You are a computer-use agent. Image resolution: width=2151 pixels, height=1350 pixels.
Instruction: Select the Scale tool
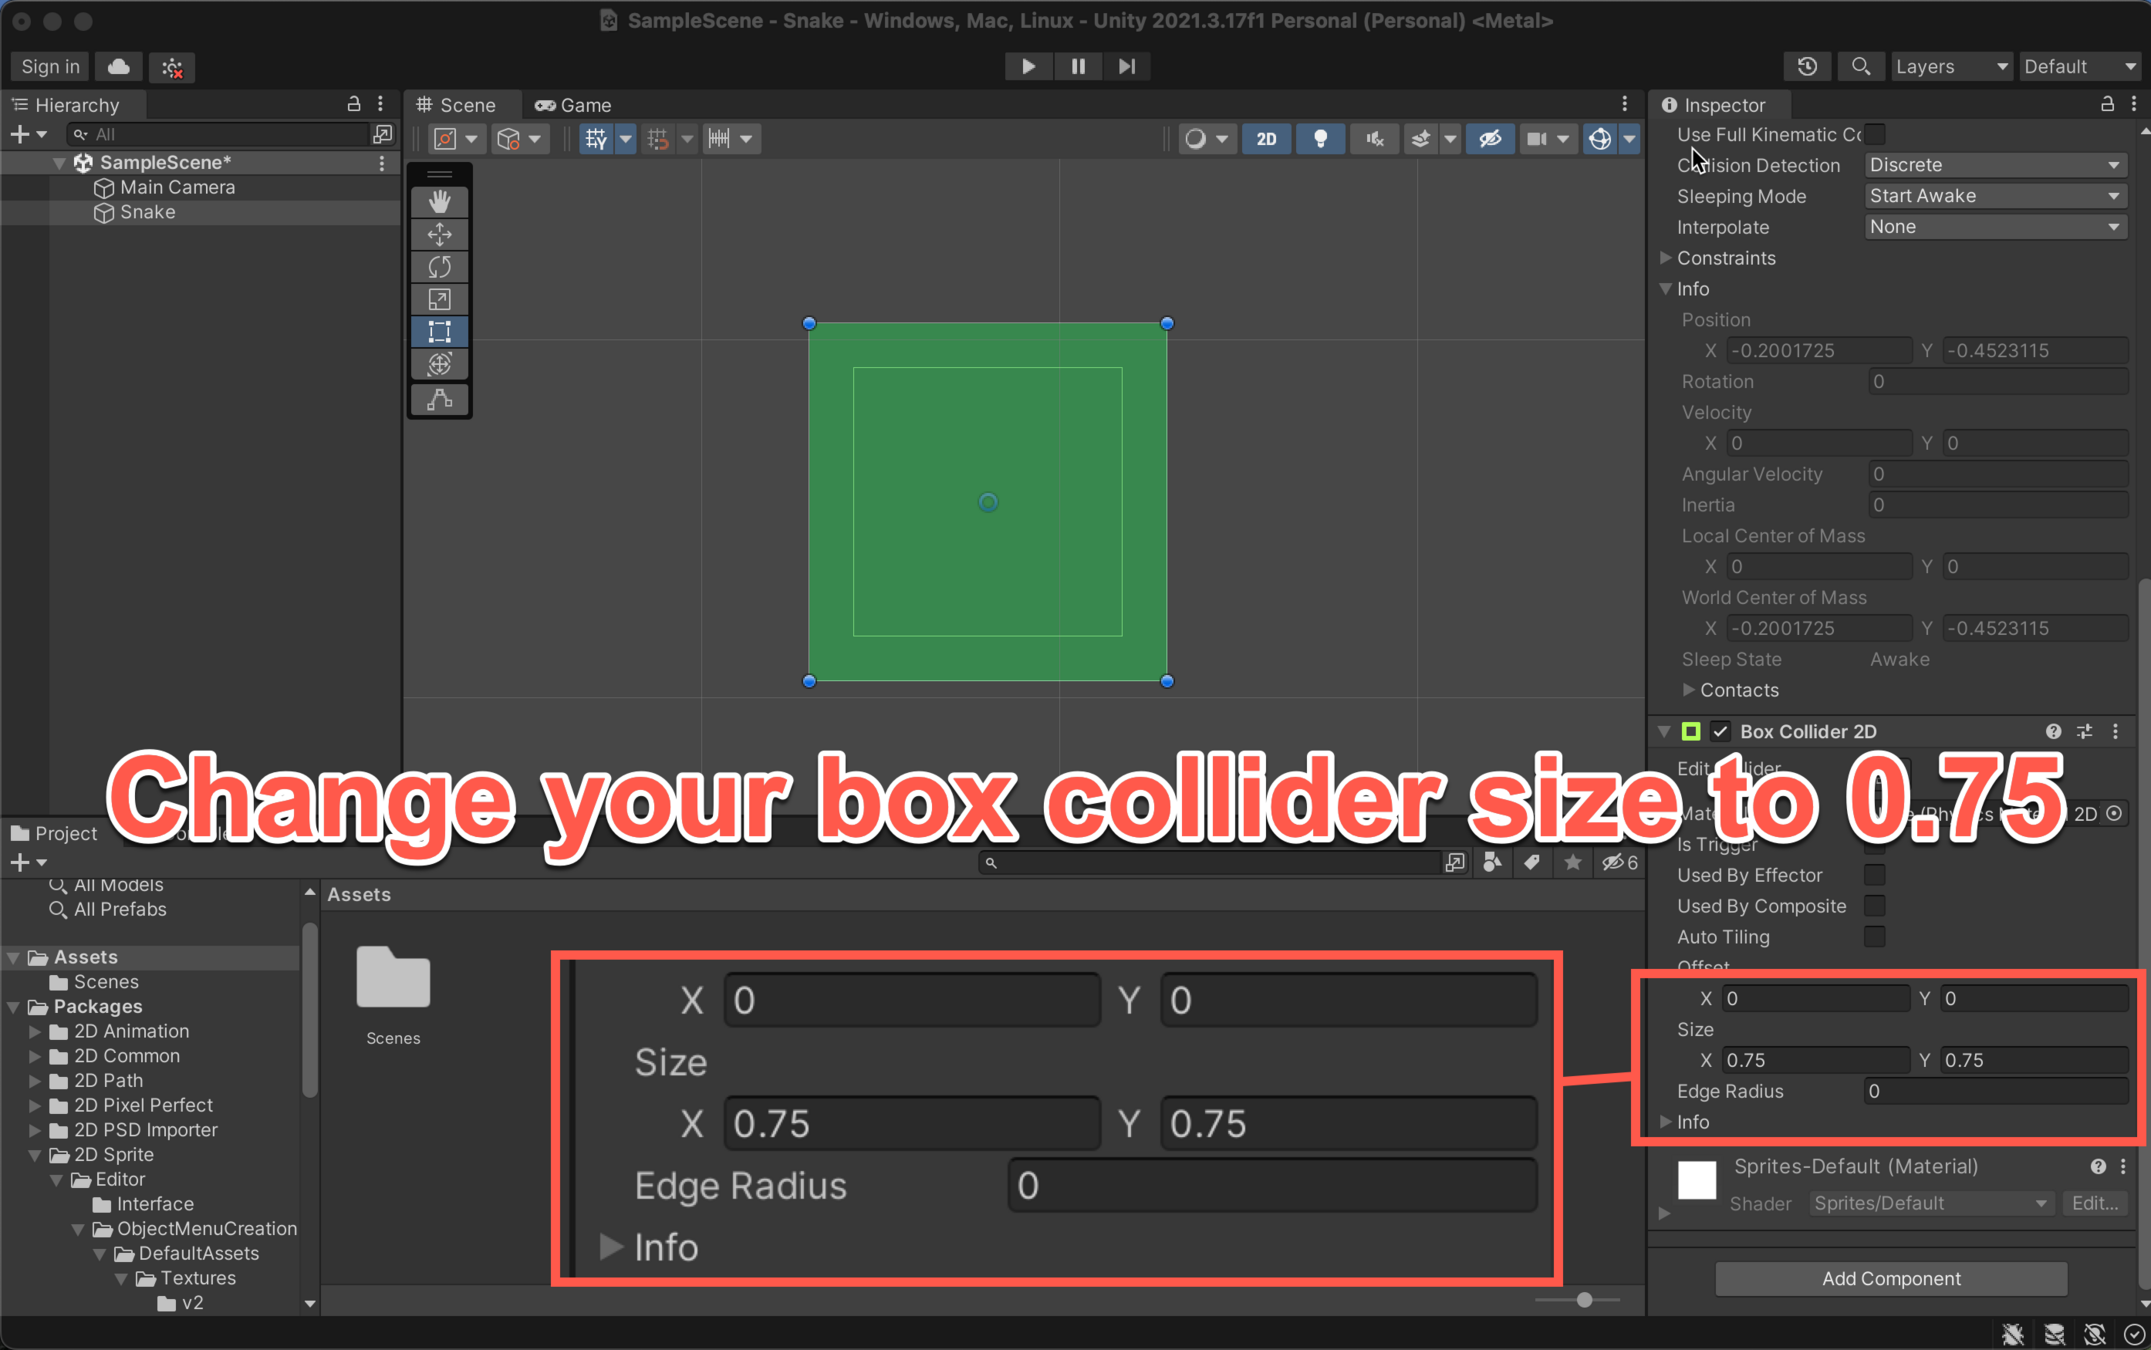click(x=439, y=300)
